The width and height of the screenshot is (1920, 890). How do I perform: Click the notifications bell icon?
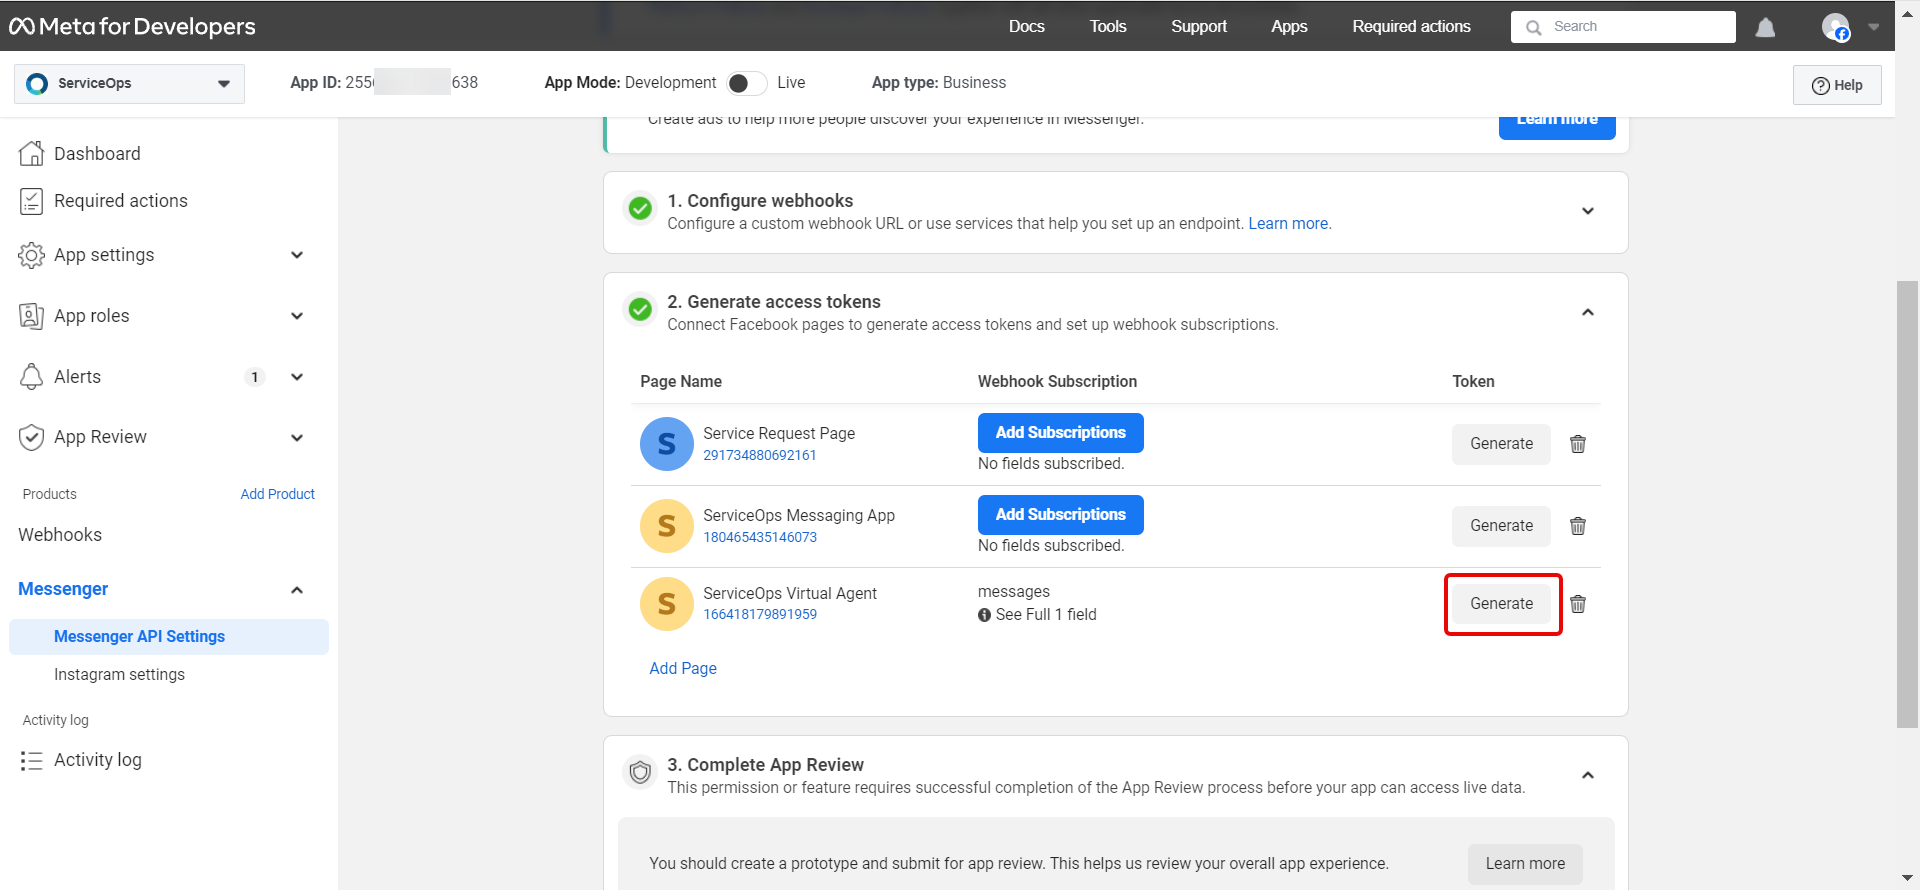pos(1765,28)
